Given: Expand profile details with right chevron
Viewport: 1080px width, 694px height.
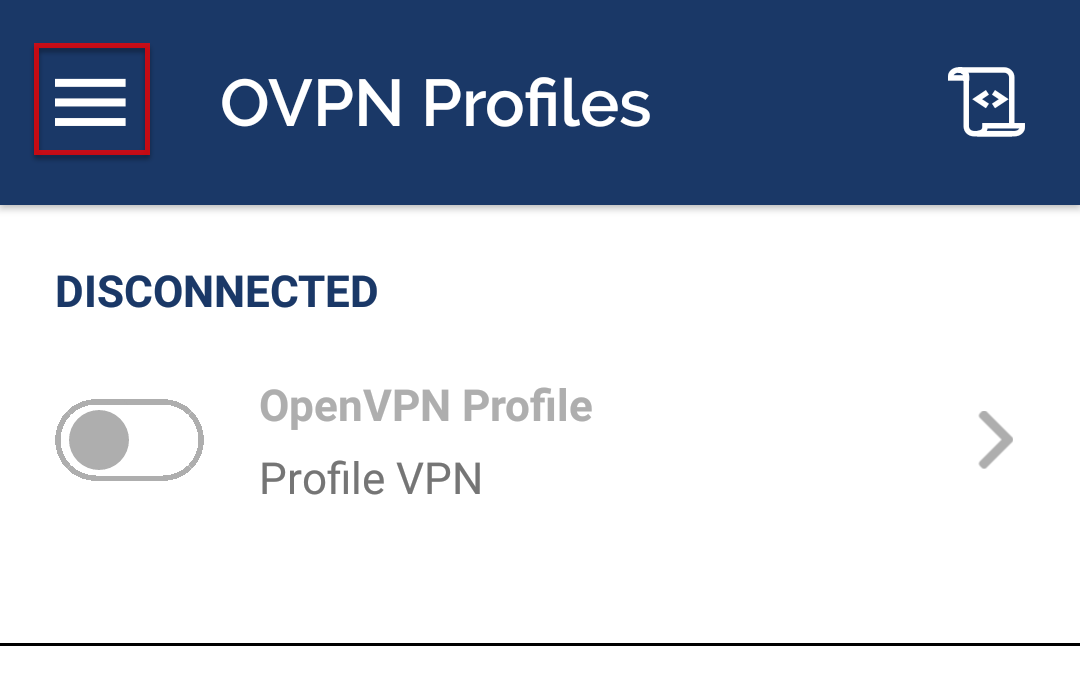Looking at the screenshot, I should click(x=994, y=441).
